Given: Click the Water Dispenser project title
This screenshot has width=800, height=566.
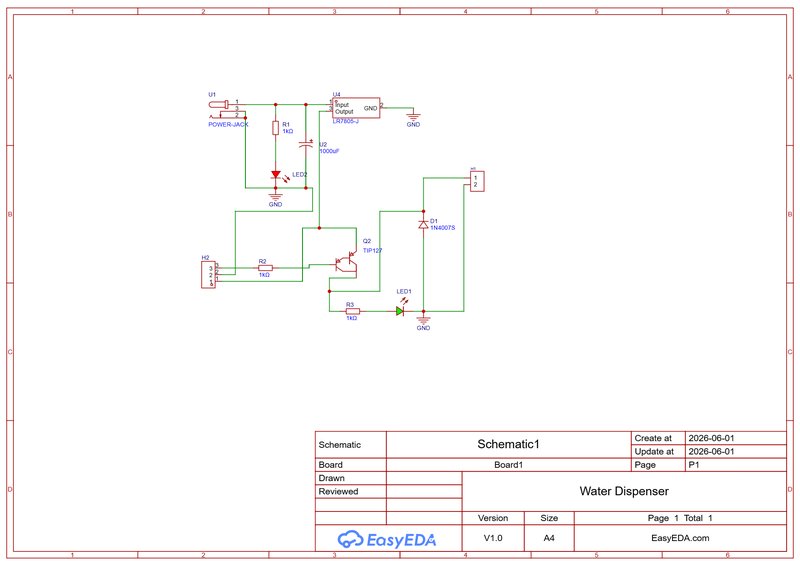Looking at the screenshot, I should [624, 491].
